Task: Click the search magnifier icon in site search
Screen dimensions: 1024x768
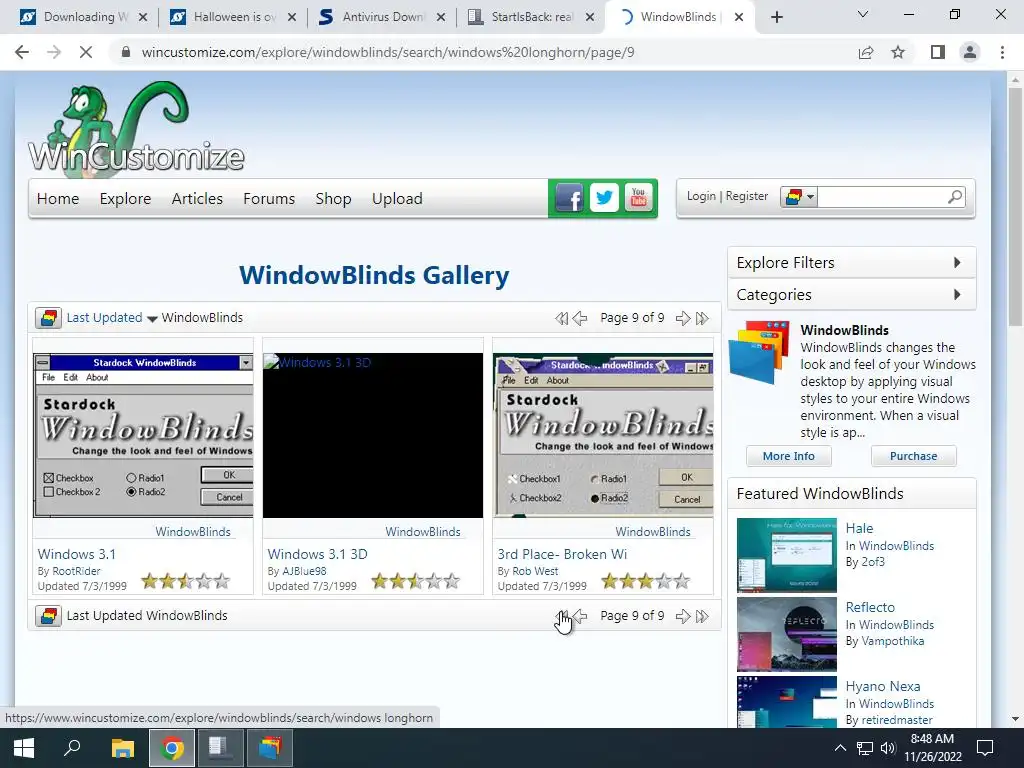Action: coord(955,196)
